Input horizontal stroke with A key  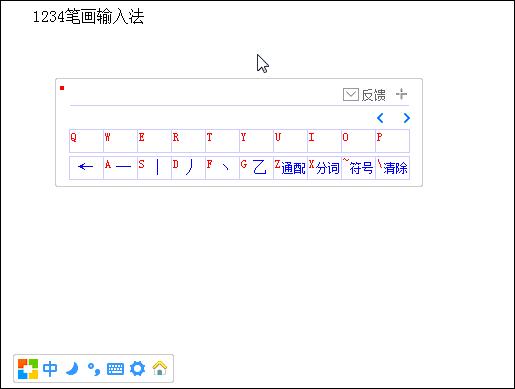coord(120,168)
